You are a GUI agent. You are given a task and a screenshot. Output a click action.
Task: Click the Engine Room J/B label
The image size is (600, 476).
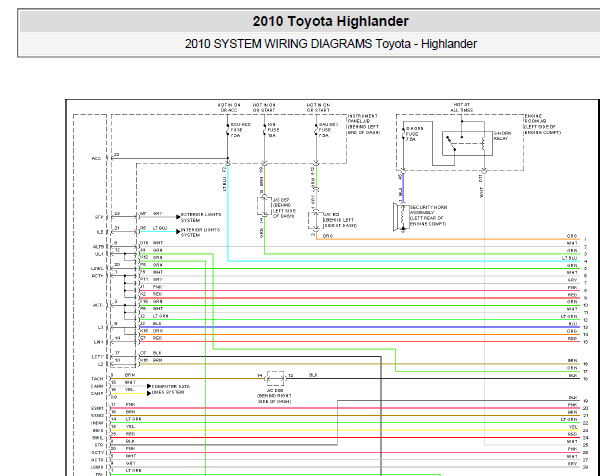point(542,124)
